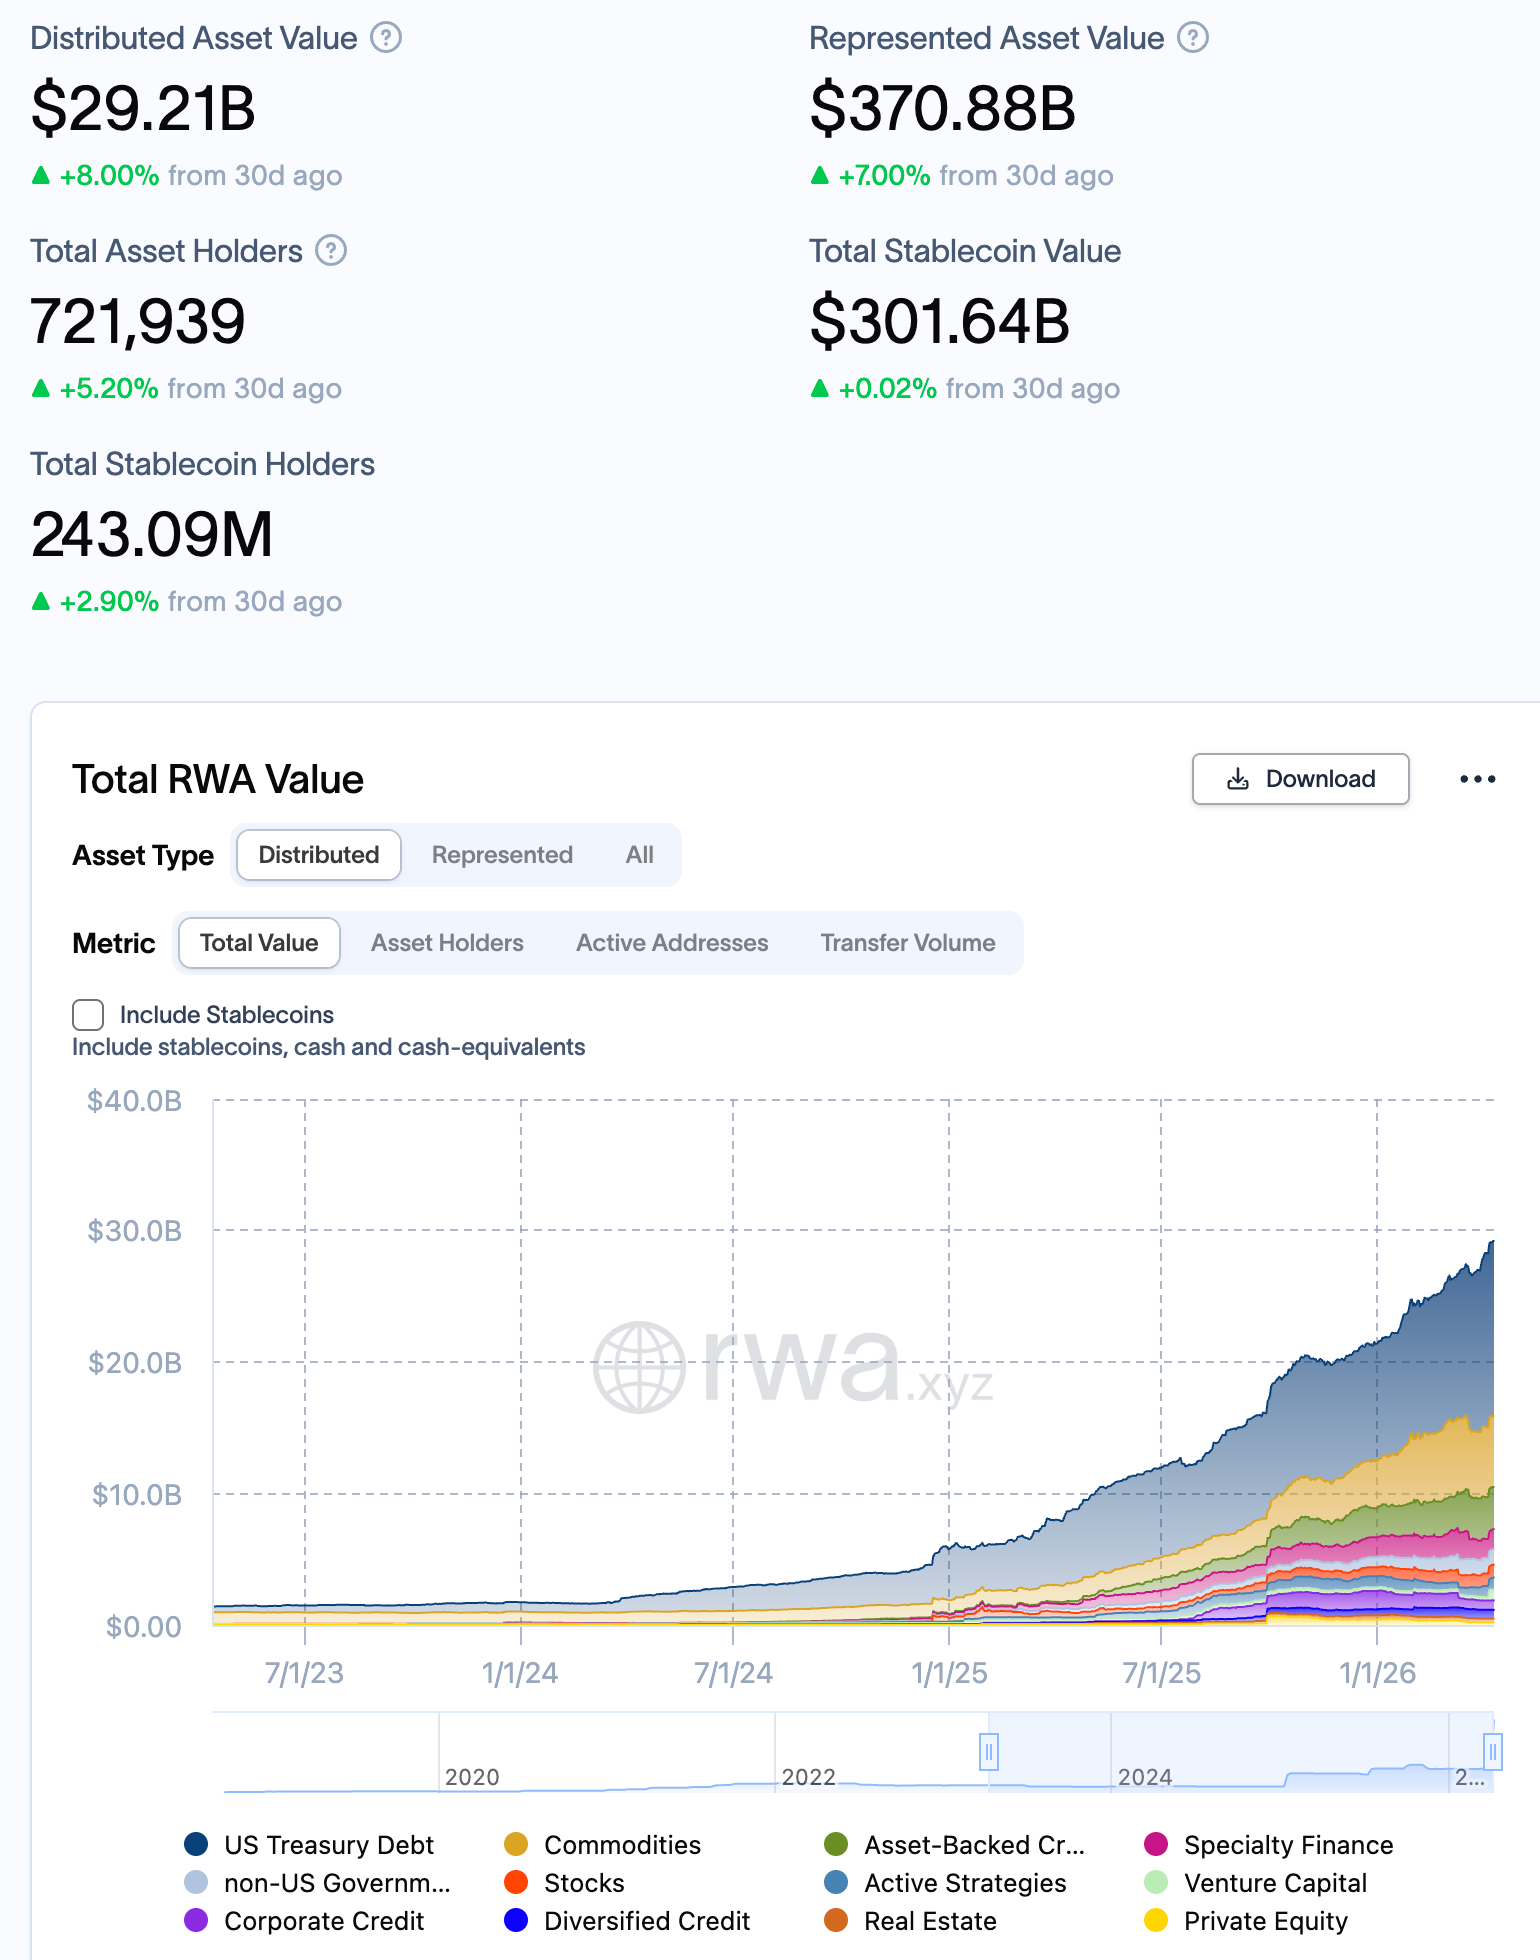This screenshot has width=1540, height=1960.
Task: Select the All asset type option
Action: [x=639, y=855]
